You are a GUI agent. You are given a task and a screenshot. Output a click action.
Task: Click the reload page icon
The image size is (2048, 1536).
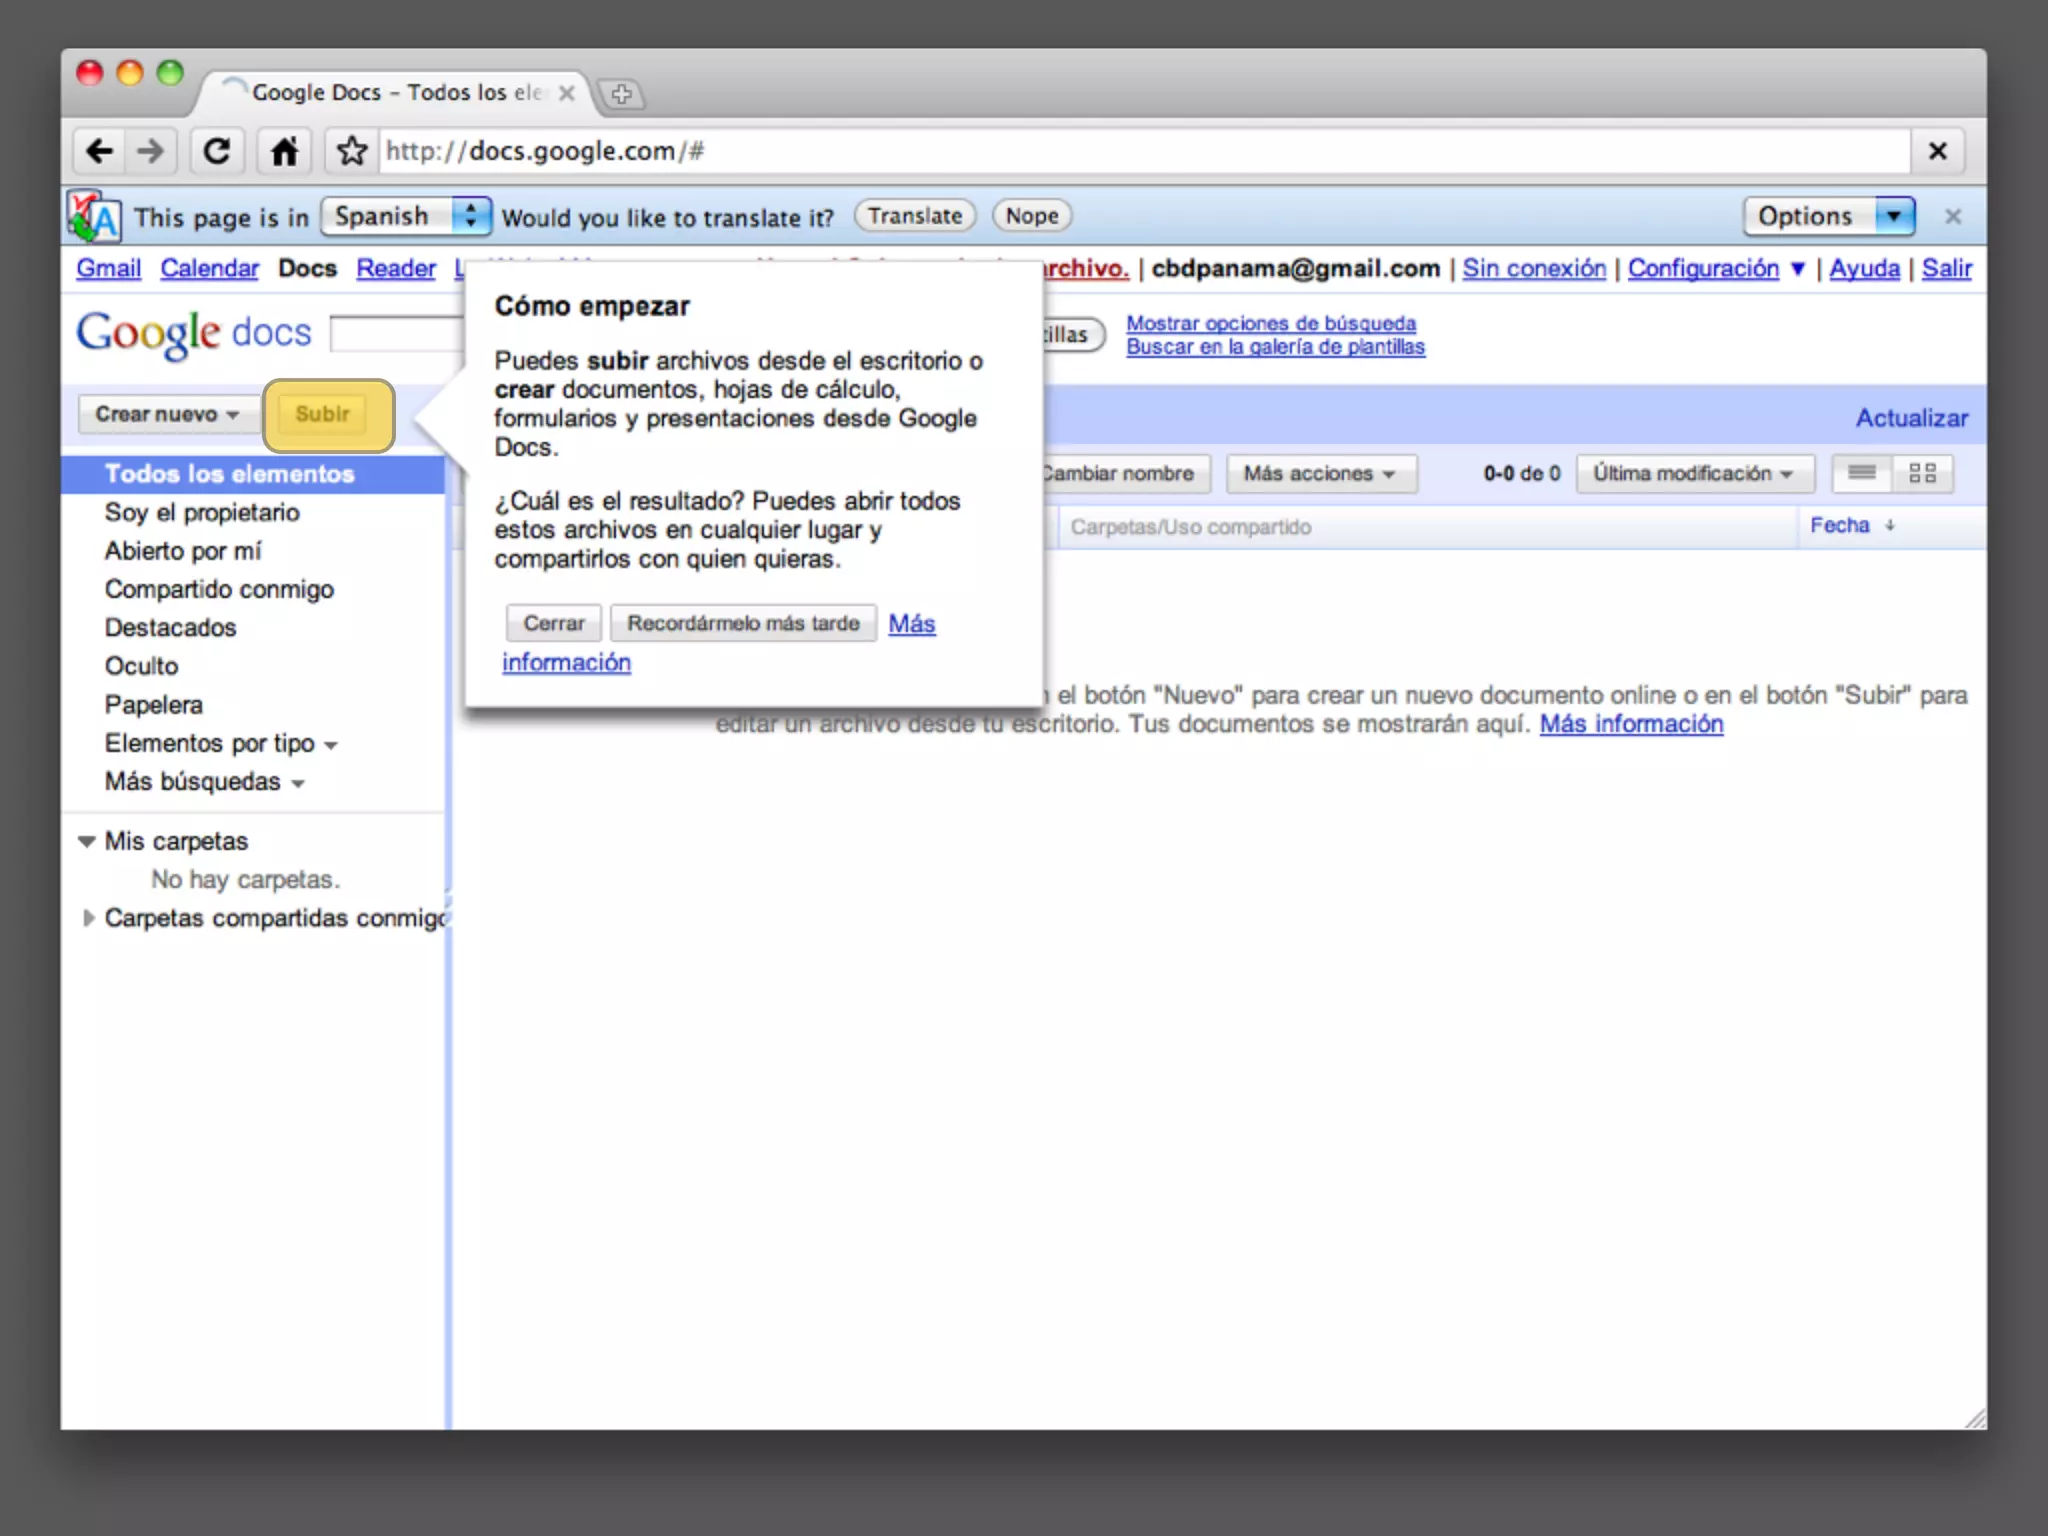217,151
